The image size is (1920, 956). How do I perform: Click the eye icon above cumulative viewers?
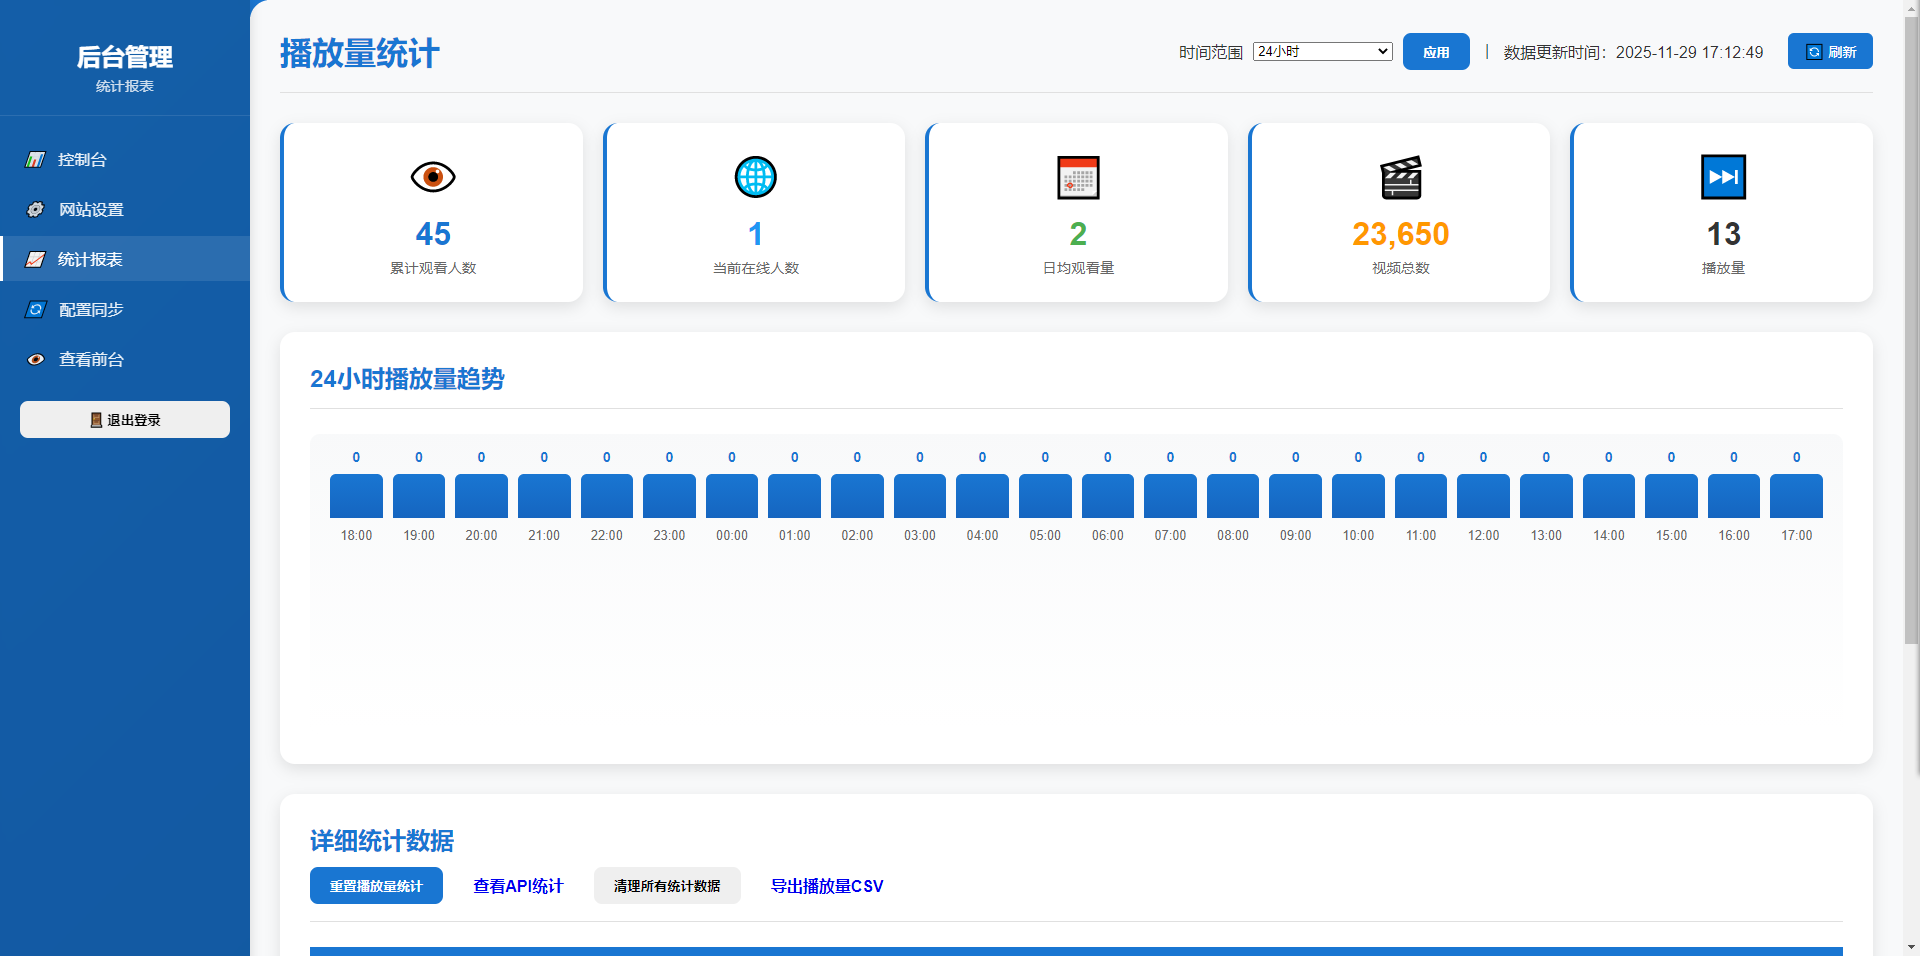(x=433, y=177)
